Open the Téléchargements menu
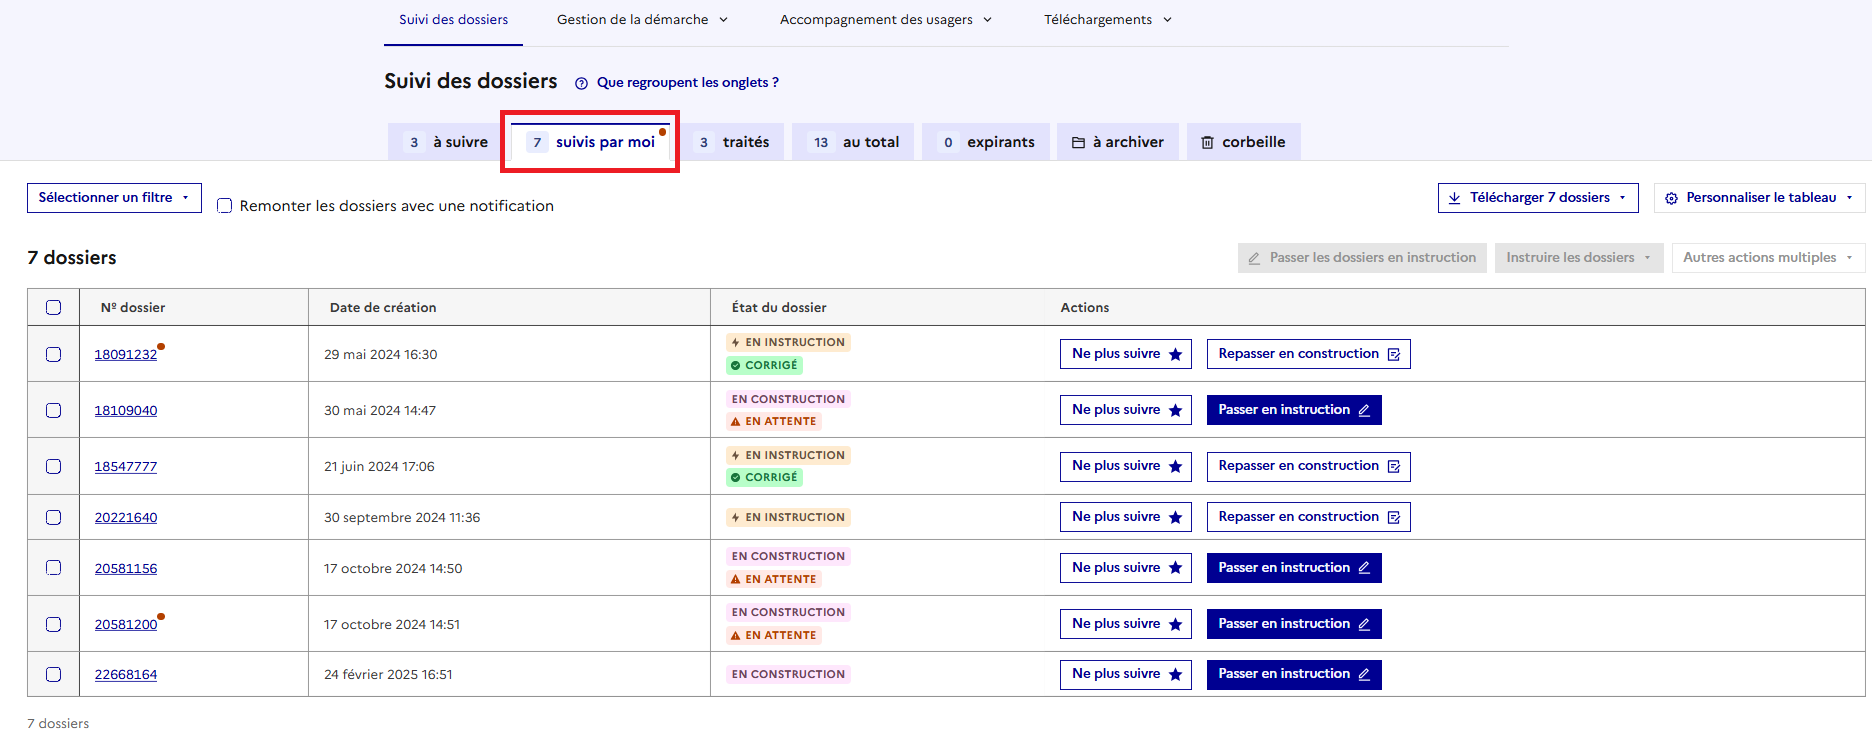The image size is (1872, 739). [1107, 20]
